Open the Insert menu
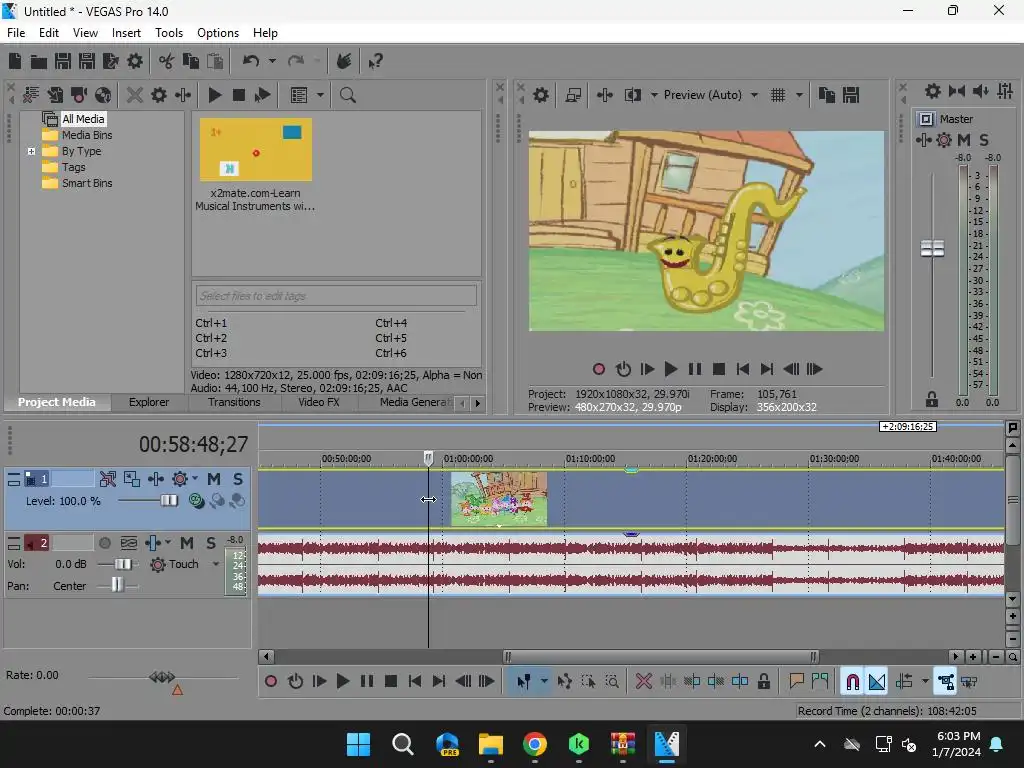Viewport: 1024px width, 768px height. [126, 33]
